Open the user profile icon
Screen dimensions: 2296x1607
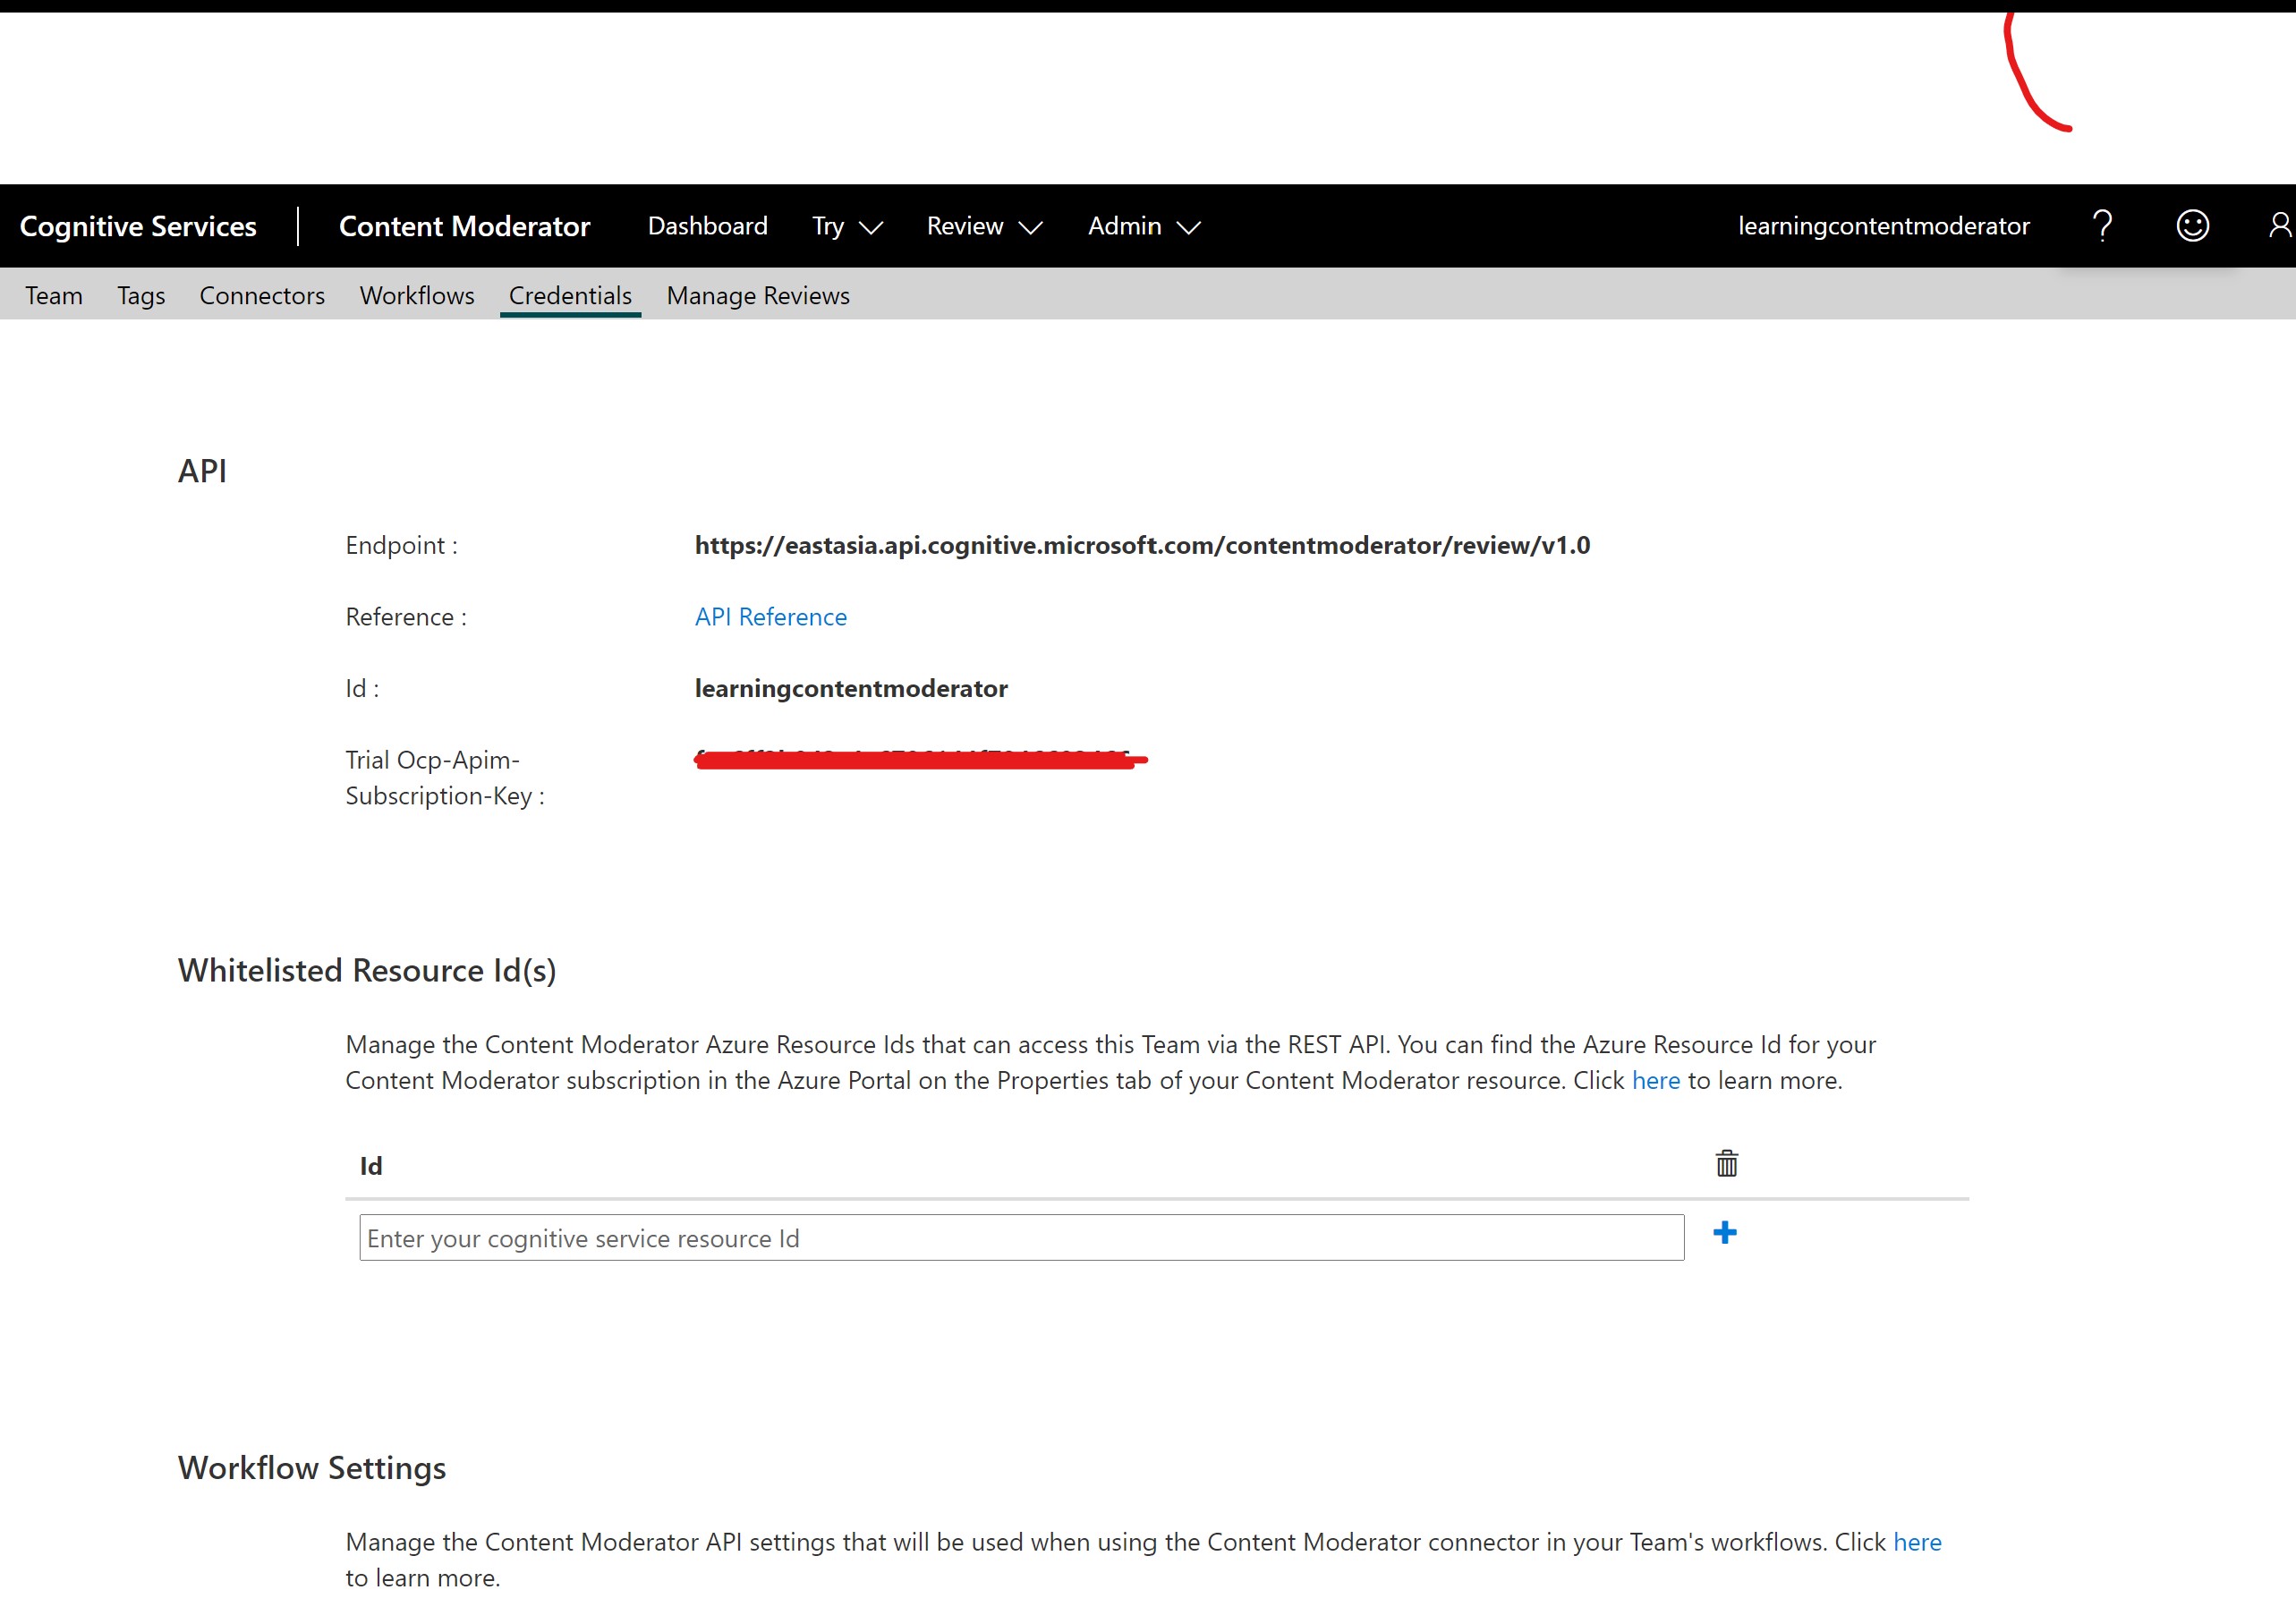(2280, 226)
